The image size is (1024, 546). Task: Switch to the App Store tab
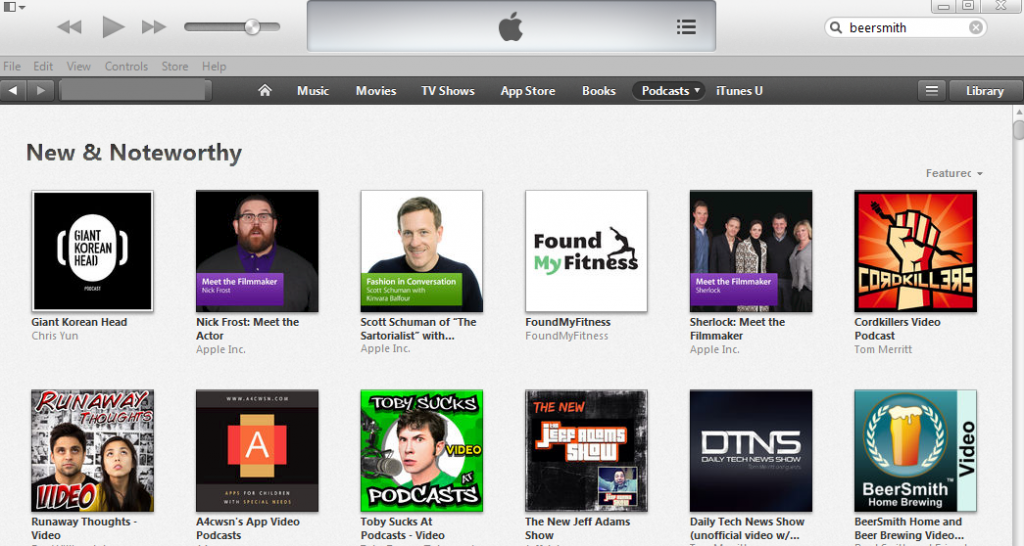pyautogui.click(x=528, y=91)
